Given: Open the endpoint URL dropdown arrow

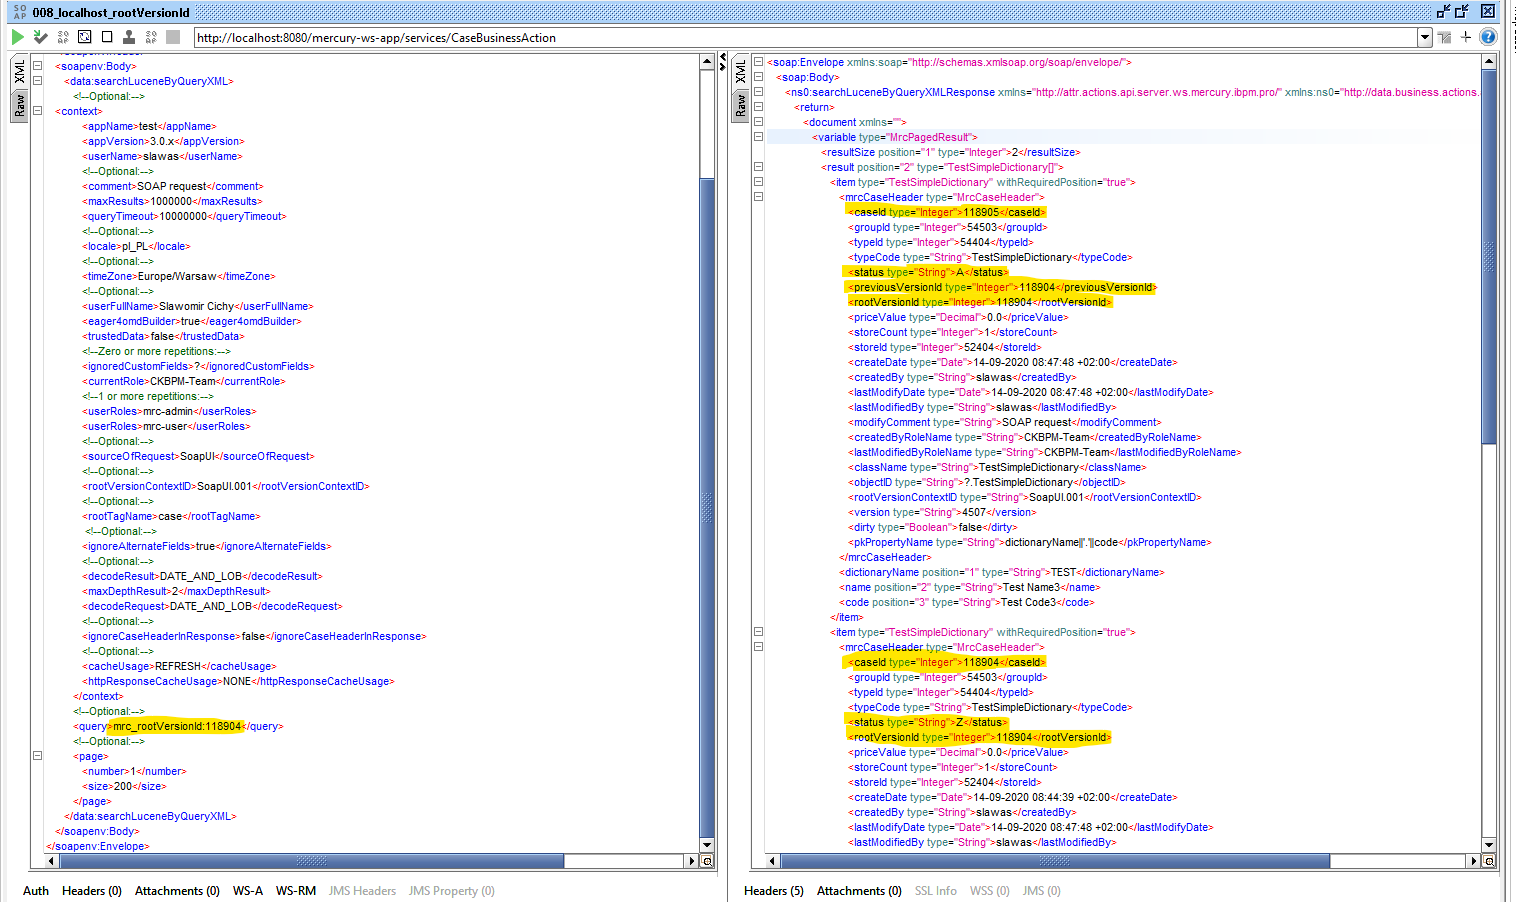Looking at the screenshot, I should 1425,37.
